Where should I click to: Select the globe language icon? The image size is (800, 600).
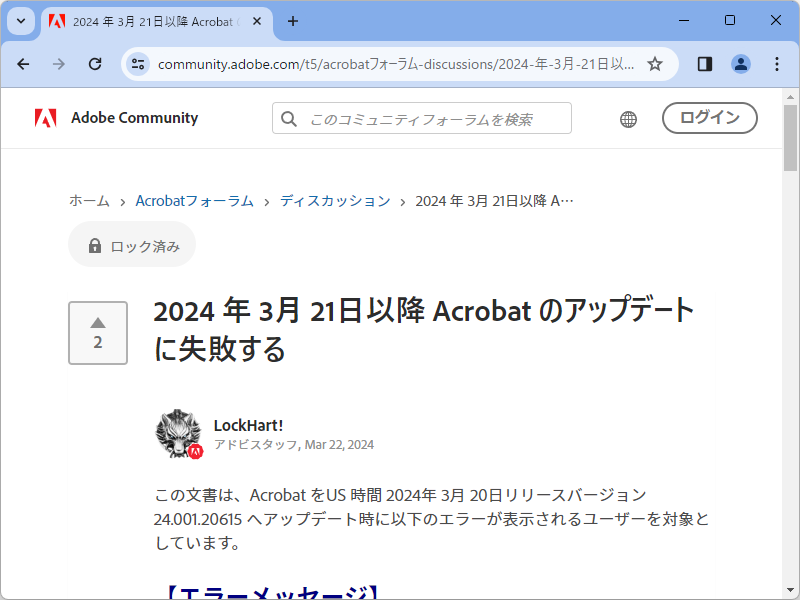coord(628,118)
